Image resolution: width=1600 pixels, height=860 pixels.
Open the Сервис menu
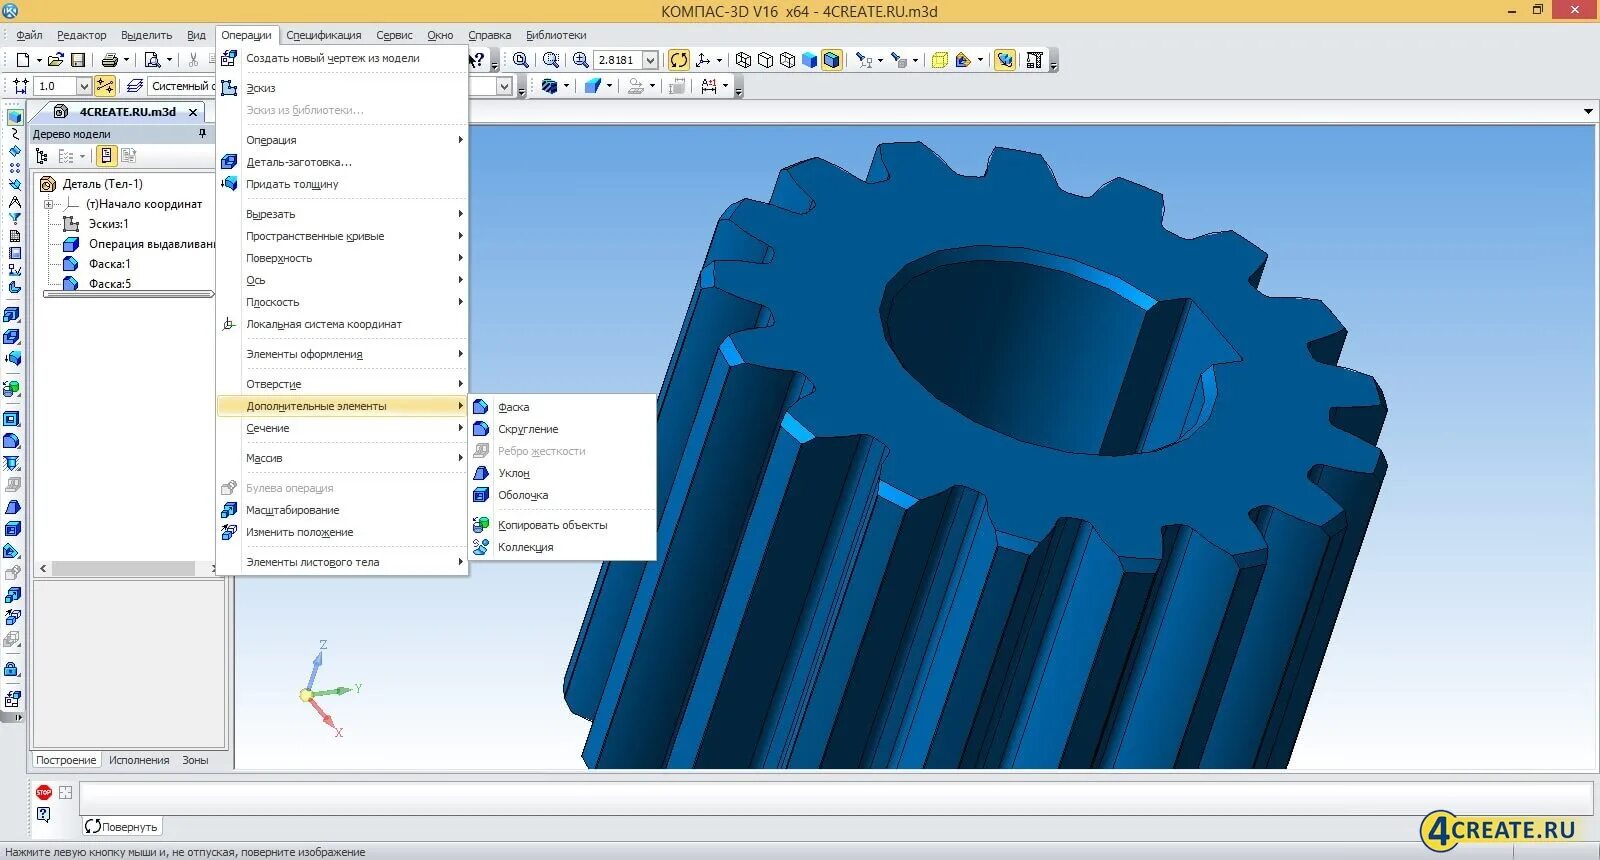[x=394, y=35]
